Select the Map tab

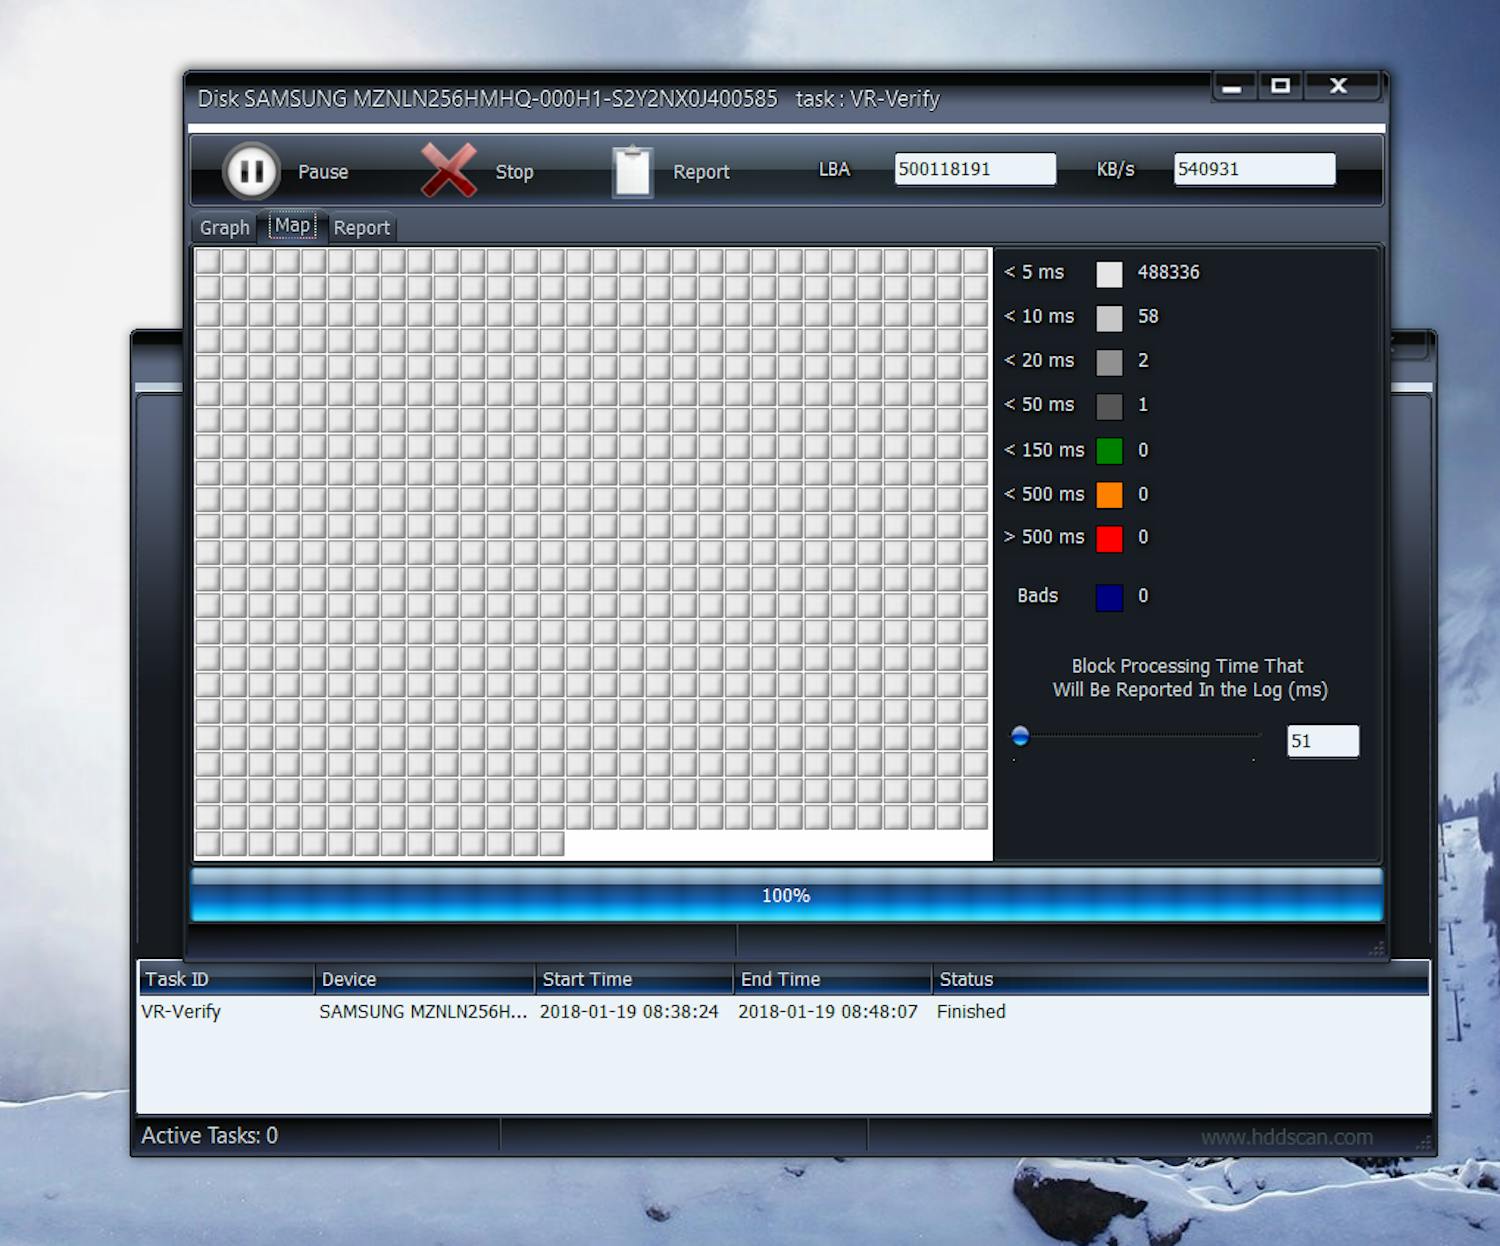tap(292, 226)
